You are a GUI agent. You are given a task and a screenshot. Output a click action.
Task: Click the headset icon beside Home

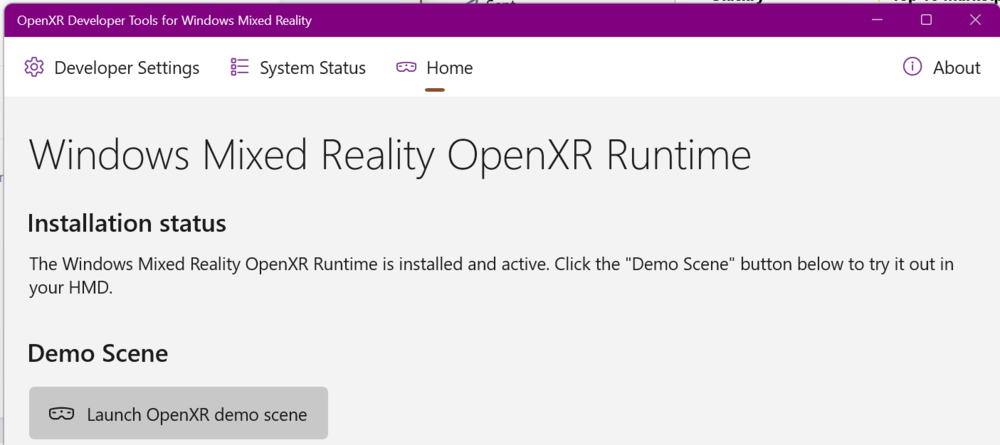pyautogui.click(x=406, y=67)
